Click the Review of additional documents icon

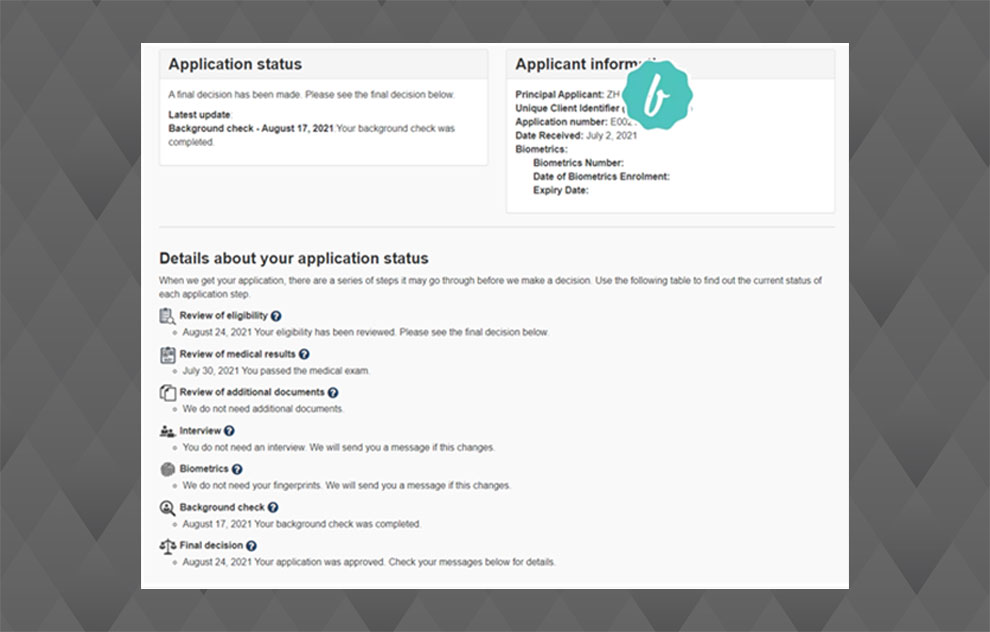167,393
